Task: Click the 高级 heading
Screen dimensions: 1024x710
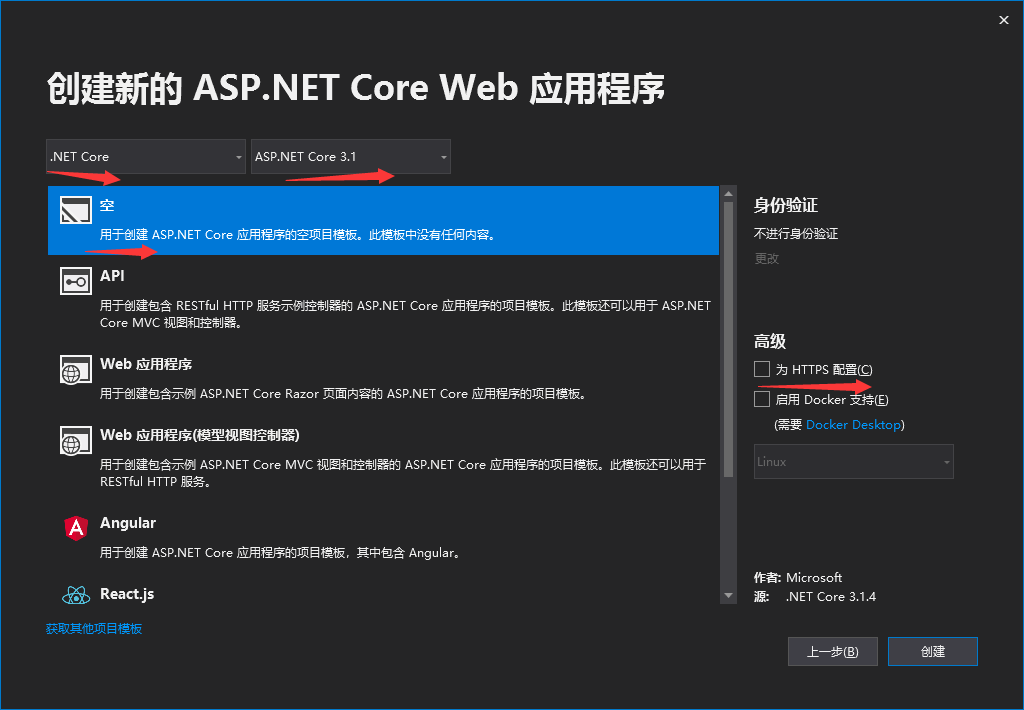Action: [x=770, y=341]
